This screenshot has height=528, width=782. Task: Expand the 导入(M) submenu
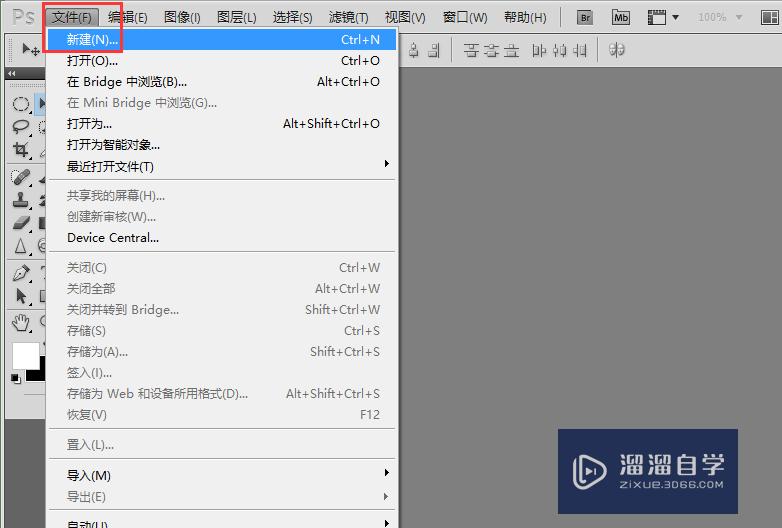[222, 475]
